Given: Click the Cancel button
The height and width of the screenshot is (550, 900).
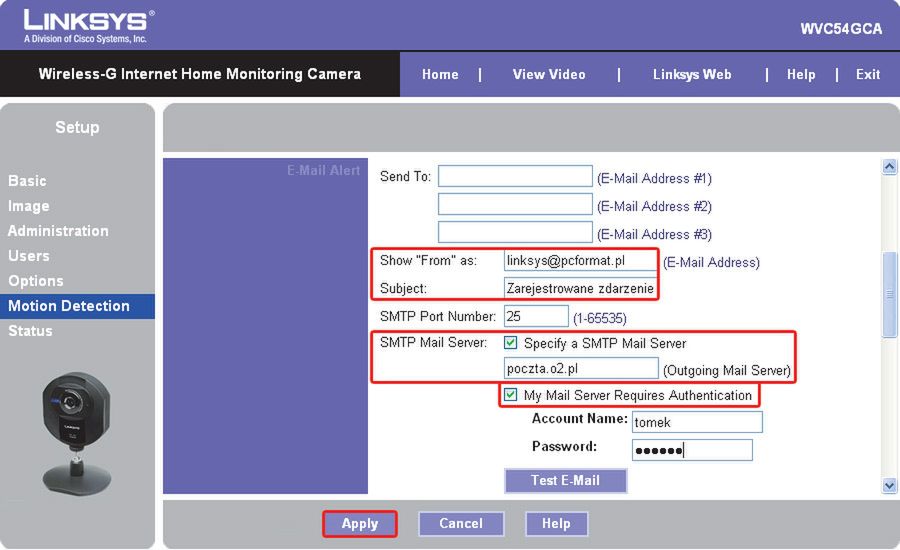Looking at the screenshot, I should coord(461,524).
